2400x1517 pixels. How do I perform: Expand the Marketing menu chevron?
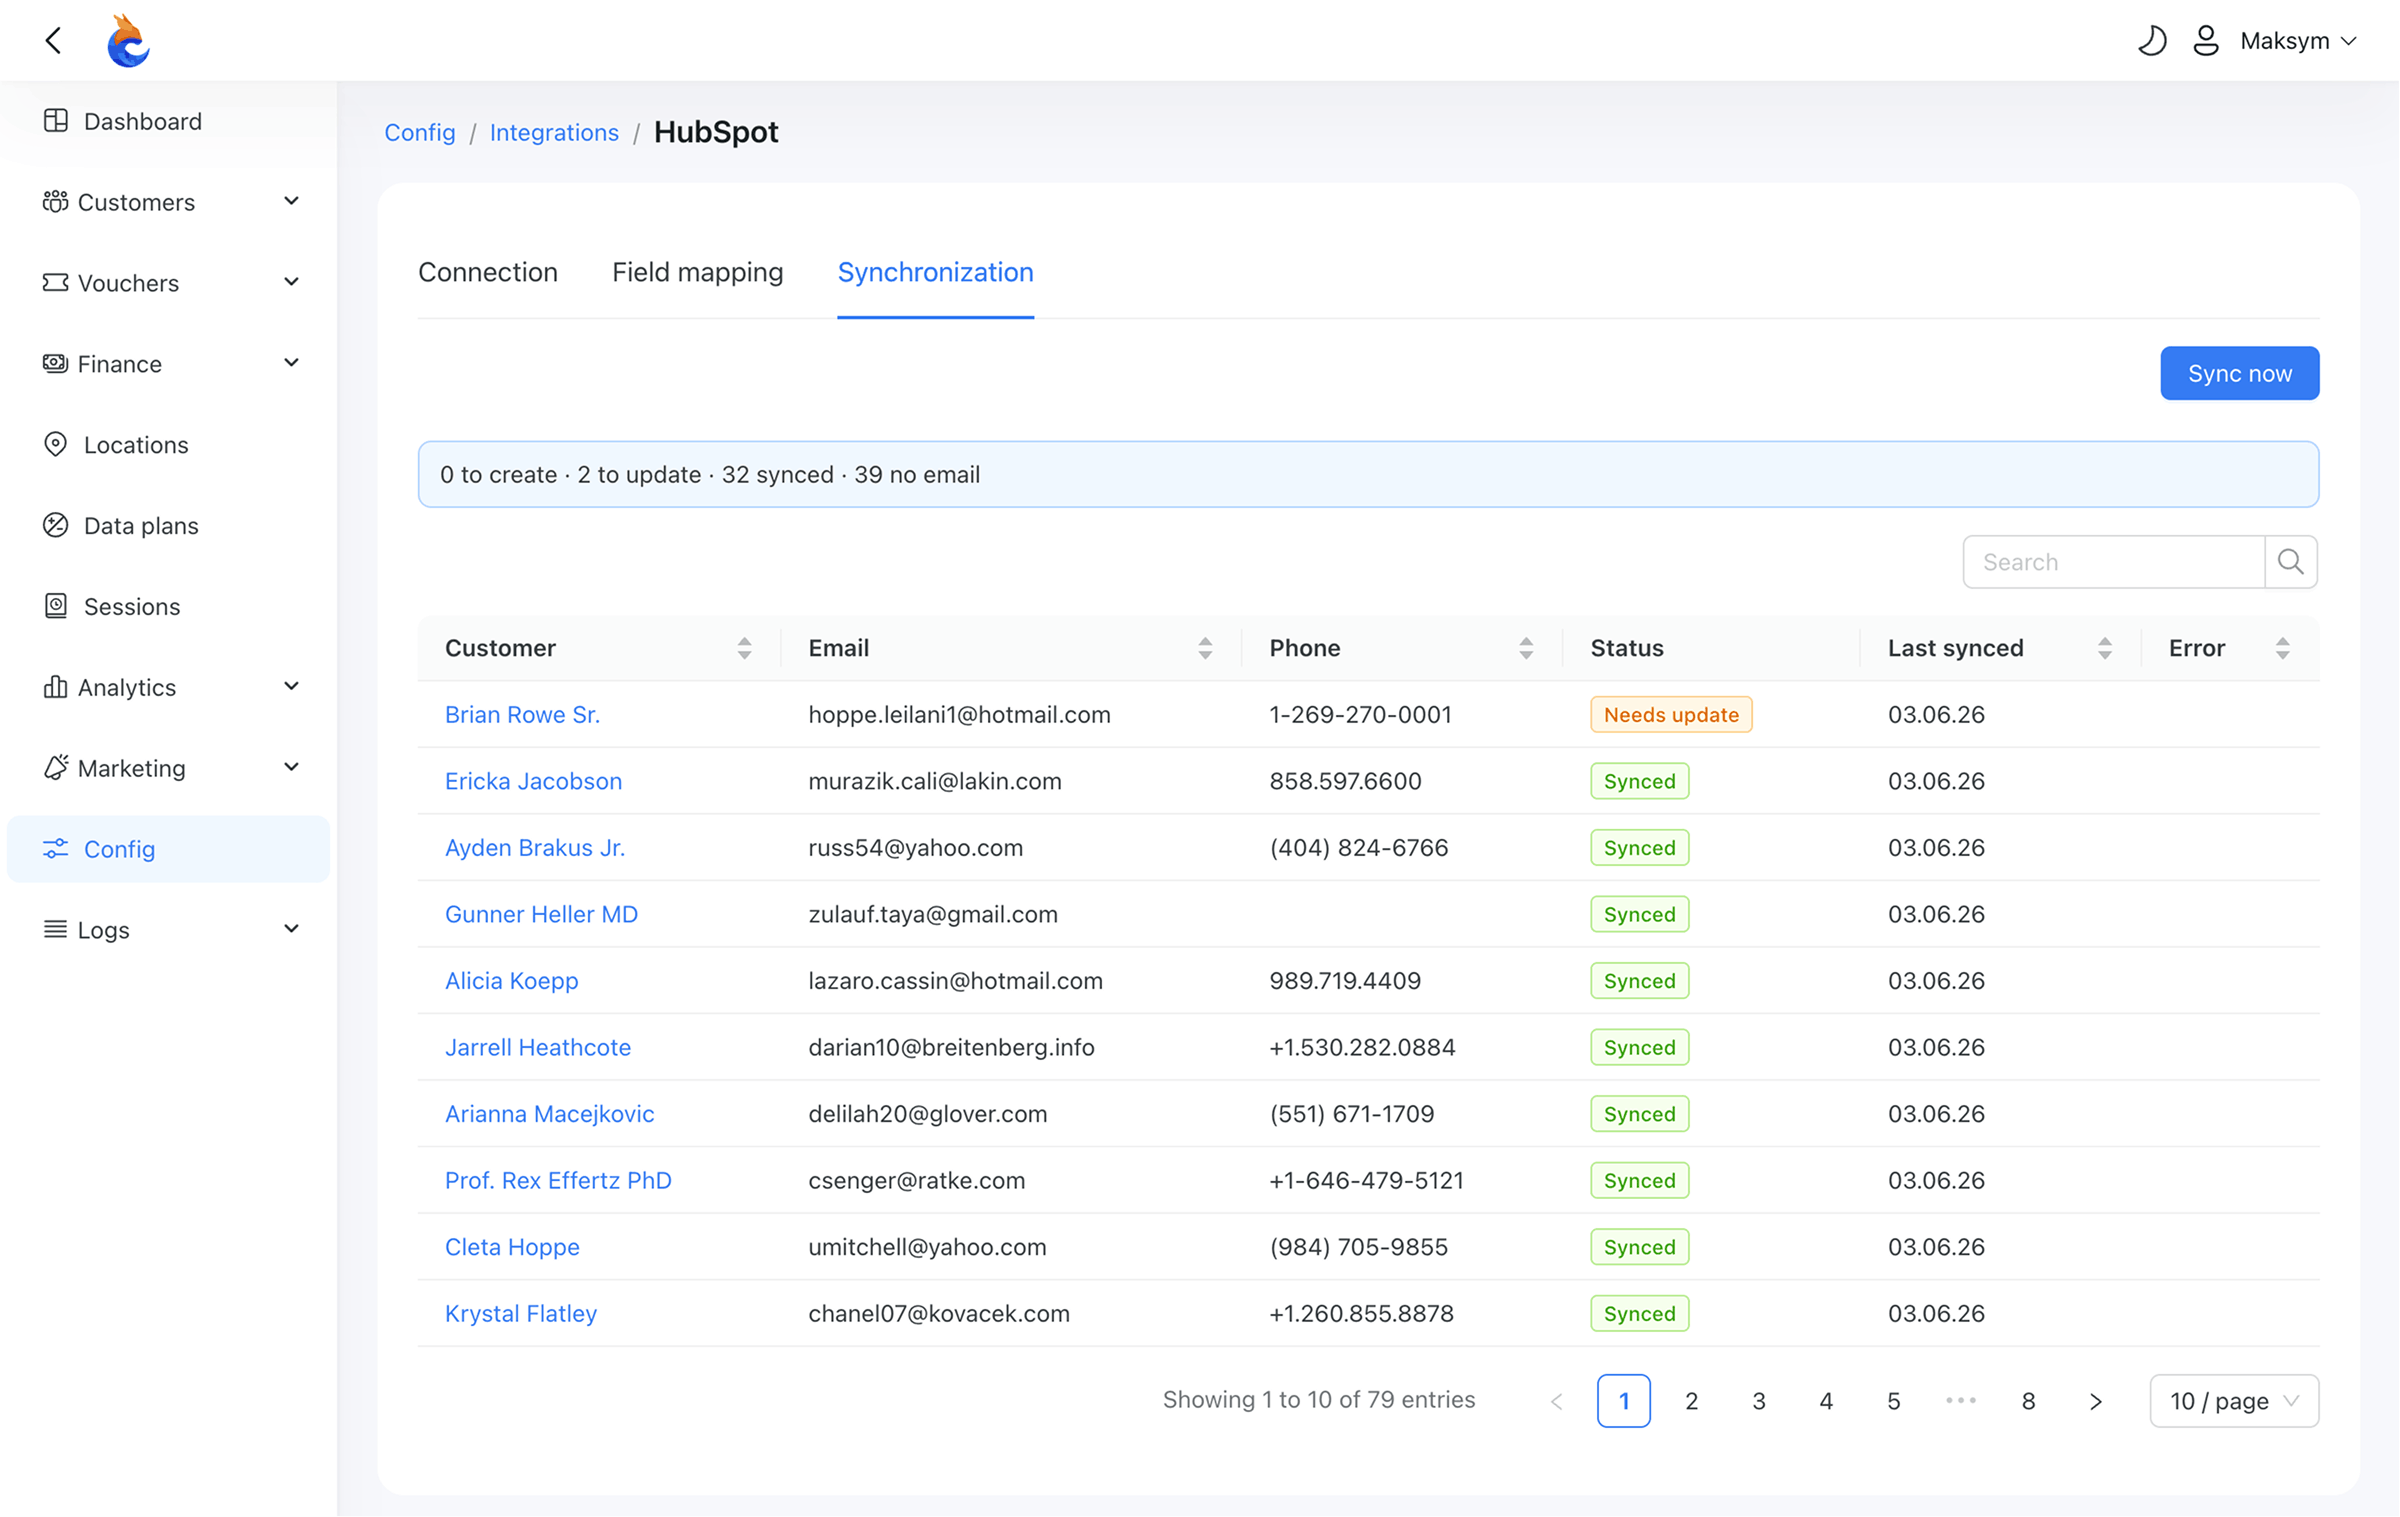coord(291,768)
